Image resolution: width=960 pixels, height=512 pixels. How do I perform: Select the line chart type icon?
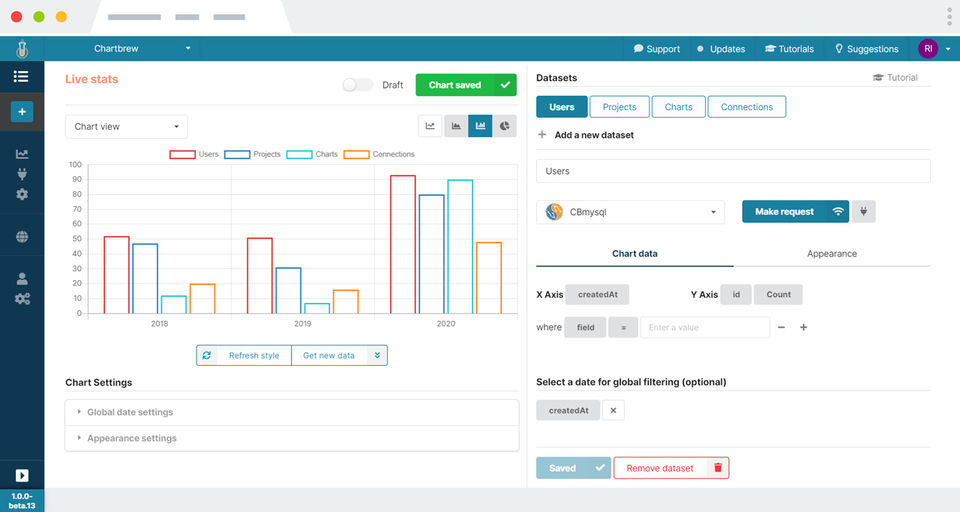point(430,126)
